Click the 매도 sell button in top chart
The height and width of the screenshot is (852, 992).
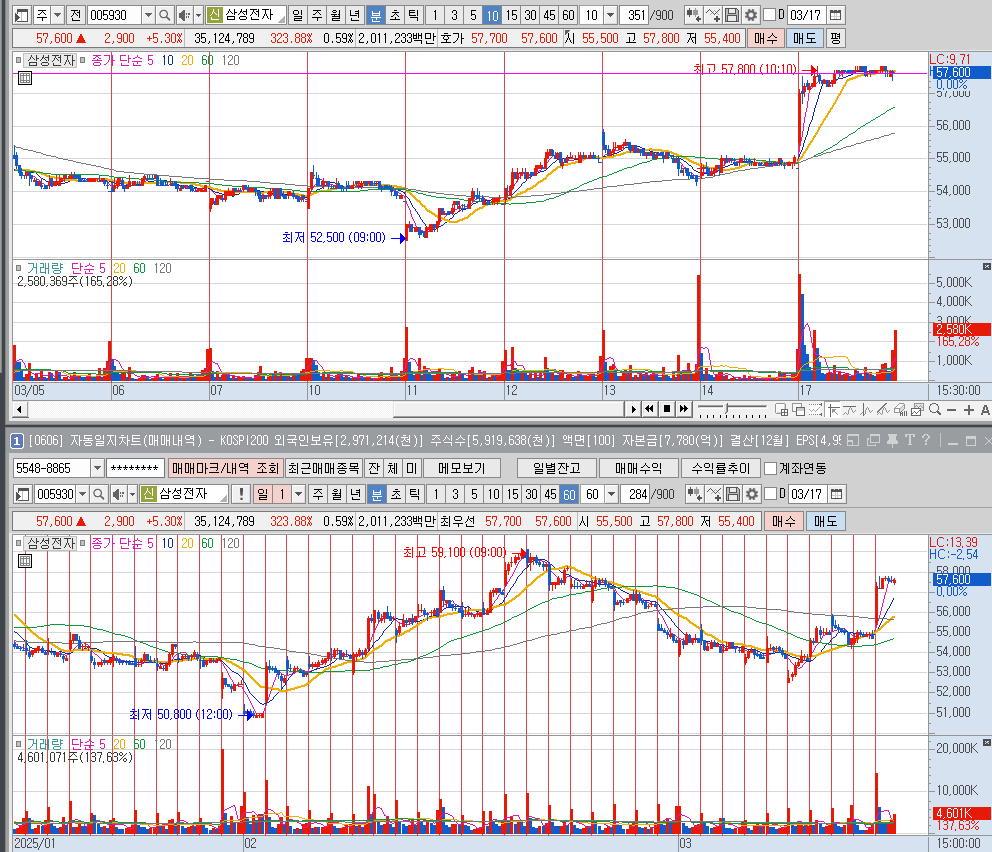pyautogui.click(x=805, y=38)
